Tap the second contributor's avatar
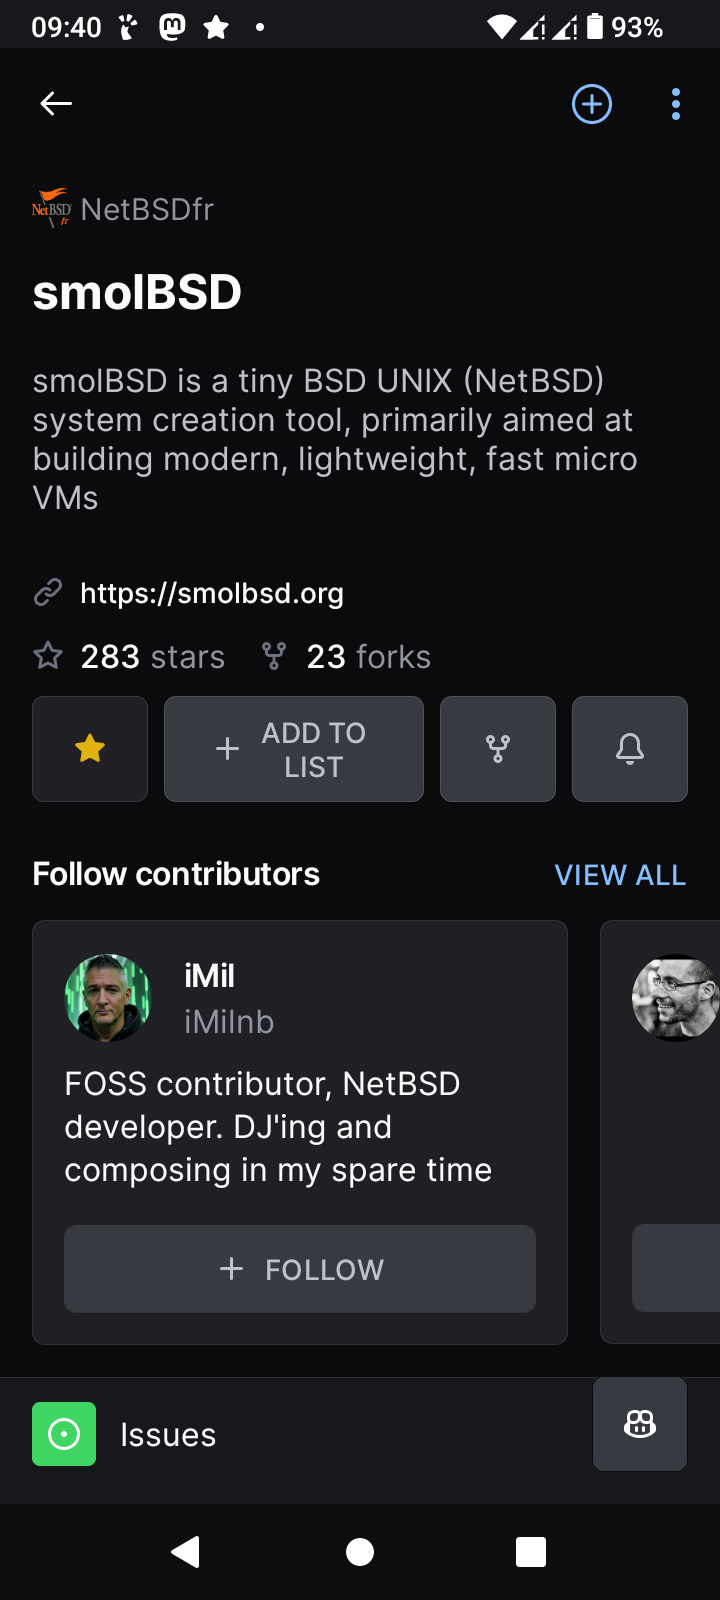 pyautogui.click(x=675, y=998)
